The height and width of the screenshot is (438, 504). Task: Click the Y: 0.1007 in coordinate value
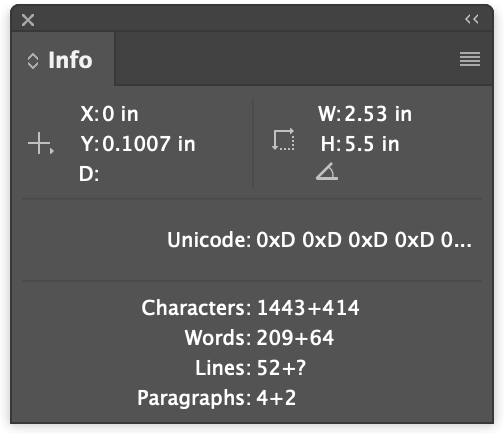[138, 144]
